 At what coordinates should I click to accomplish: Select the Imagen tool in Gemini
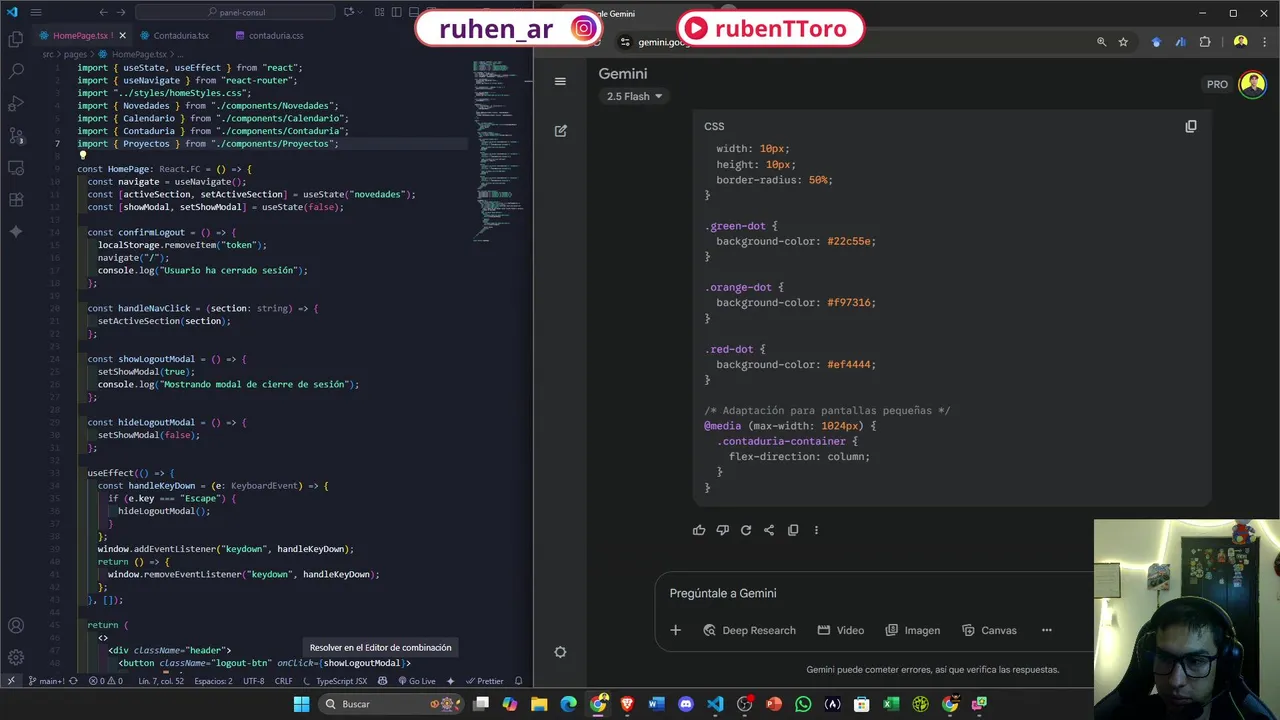coord(912,630)
